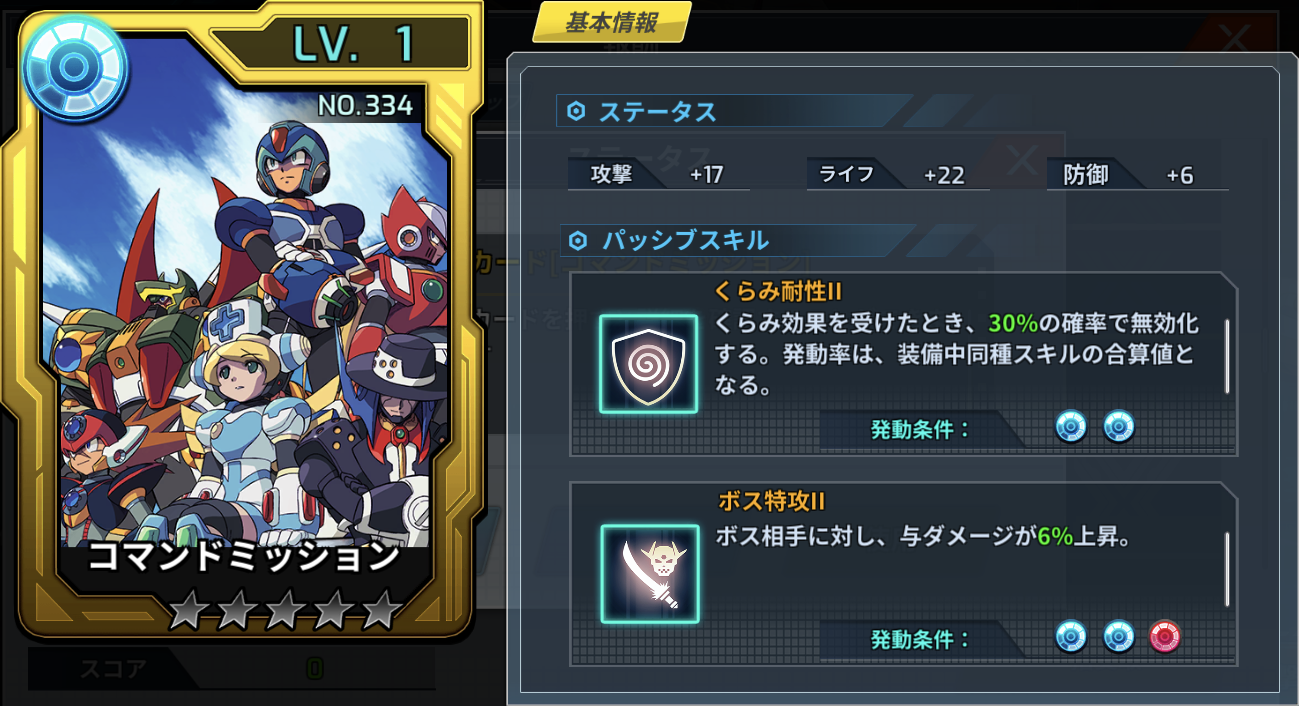The width and height of the screenshot is (1299, 706).
Task: Open the 基本情報 tab
Action: [612, 22]
